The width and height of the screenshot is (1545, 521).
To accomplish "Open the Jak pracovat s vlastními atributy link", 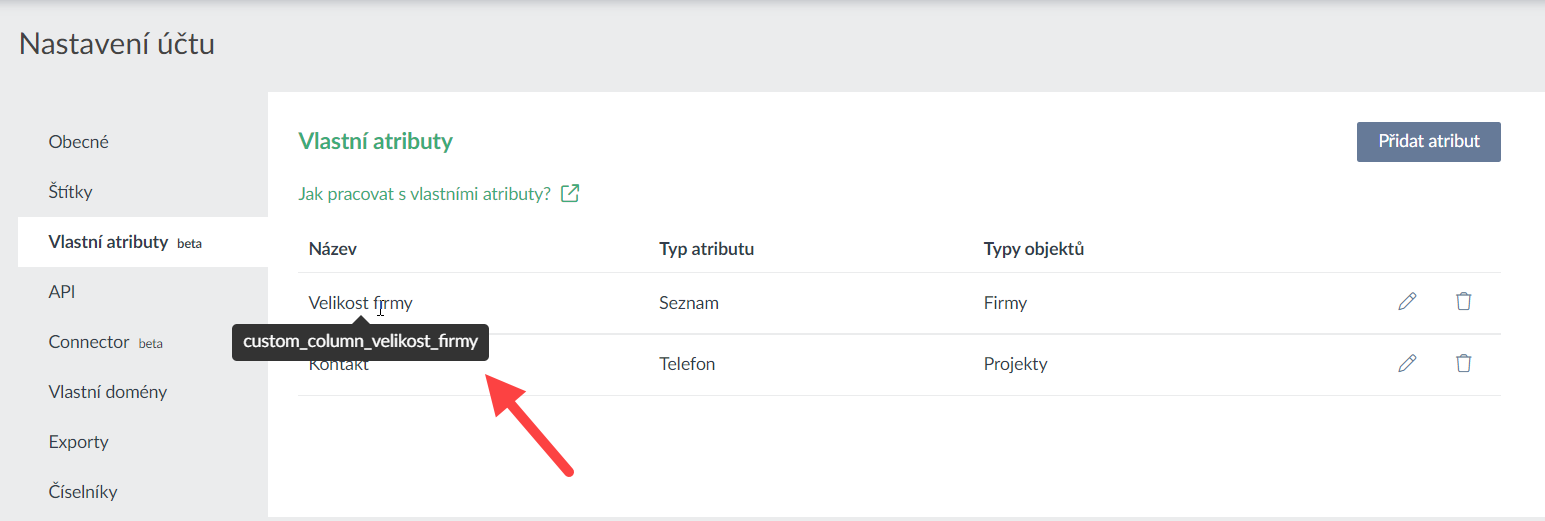I will 425,193.
